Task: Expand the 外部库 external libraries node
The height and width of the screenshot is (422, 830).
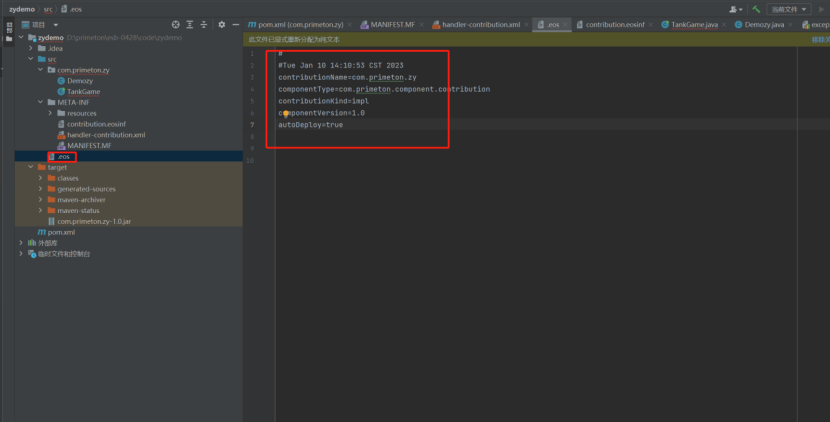Action: pos(21,243)
